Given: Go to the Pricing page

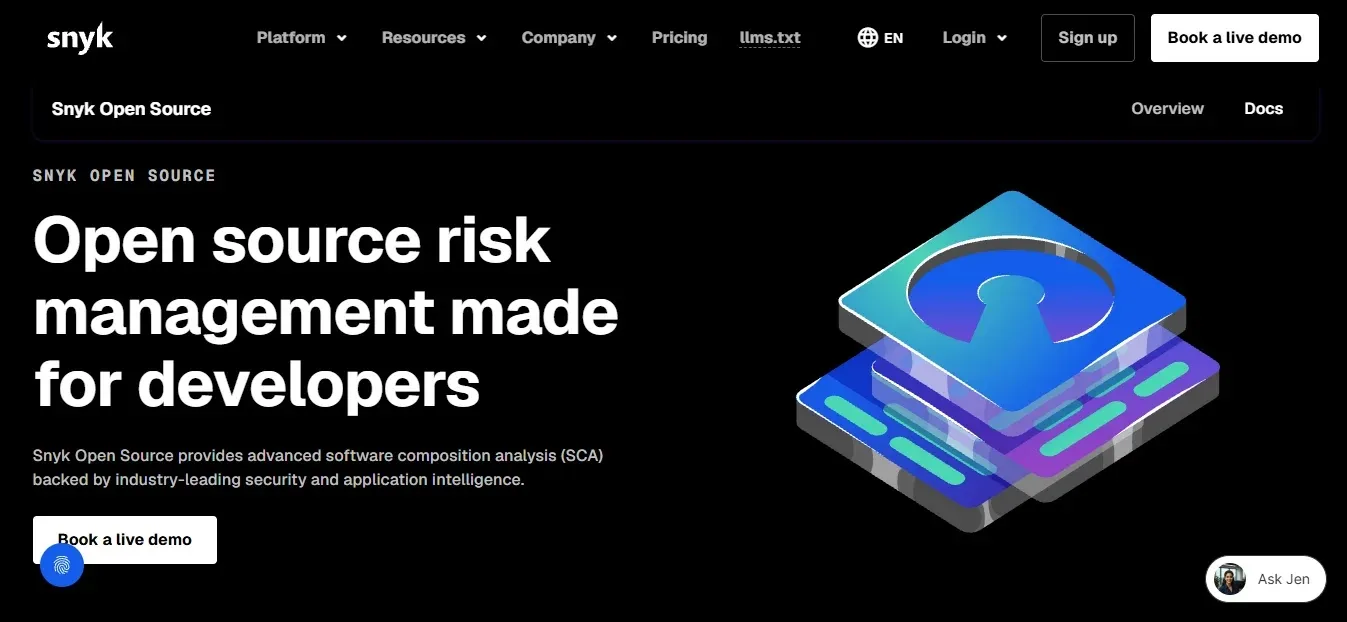Looking at the screenshot, I should coord(679,38).
